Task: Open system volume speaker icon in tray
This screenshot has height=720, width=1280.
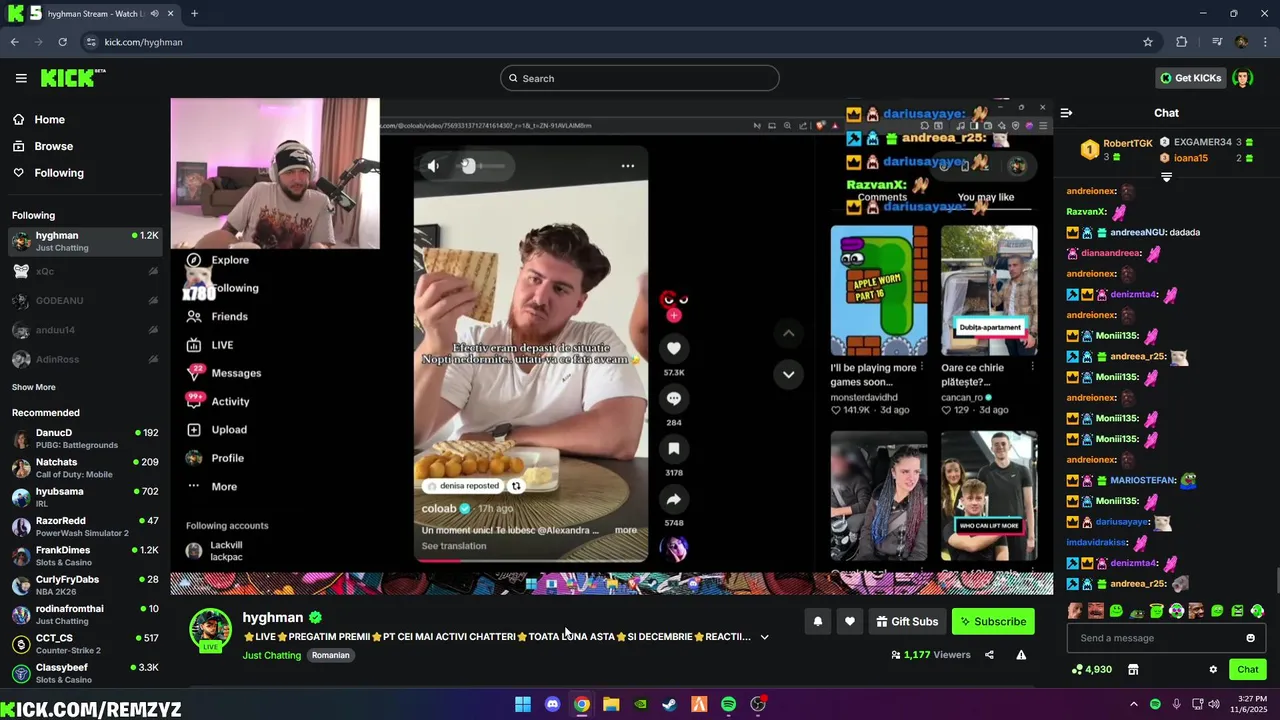Action: click(x=1214, y=704)
